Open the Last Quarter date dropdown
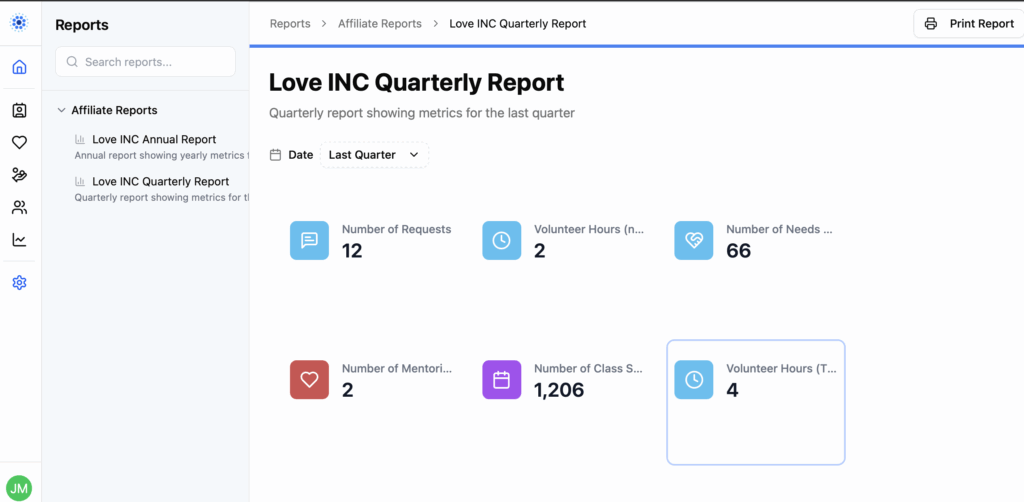1024x502 pixels. [x=374, y=155]
